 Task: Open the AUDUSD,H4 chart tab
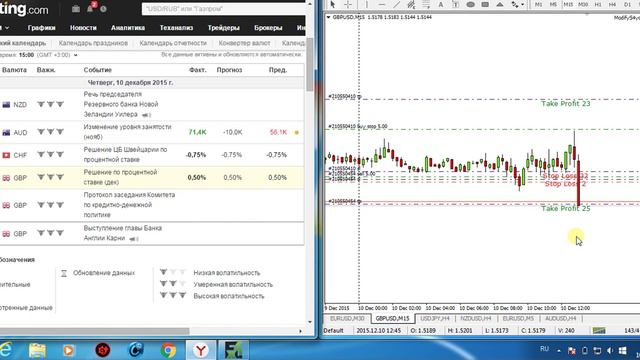560,318
